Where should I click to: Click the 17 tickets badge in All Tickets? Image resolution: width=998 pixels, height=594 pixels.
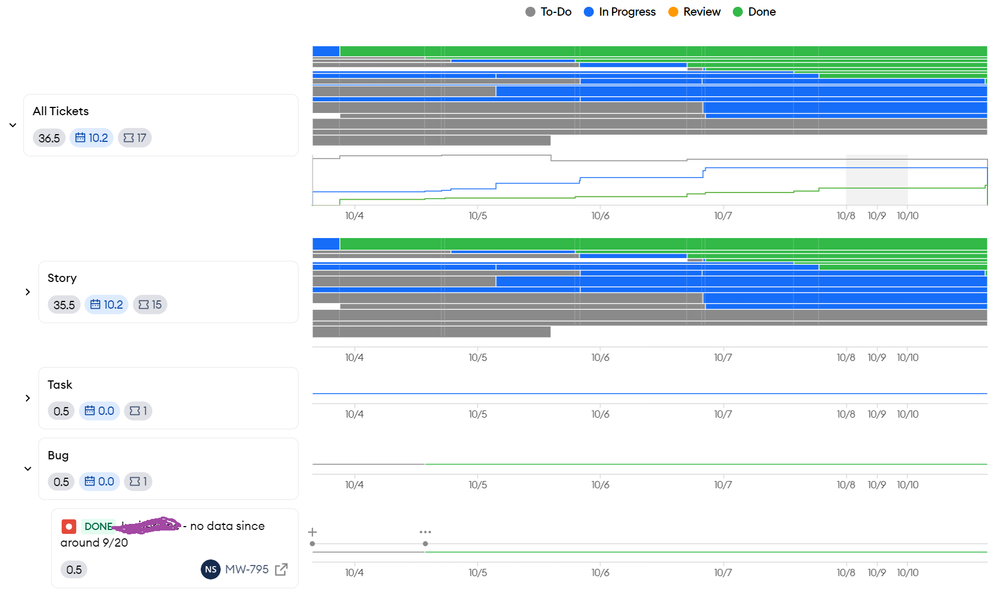[135, 138]
